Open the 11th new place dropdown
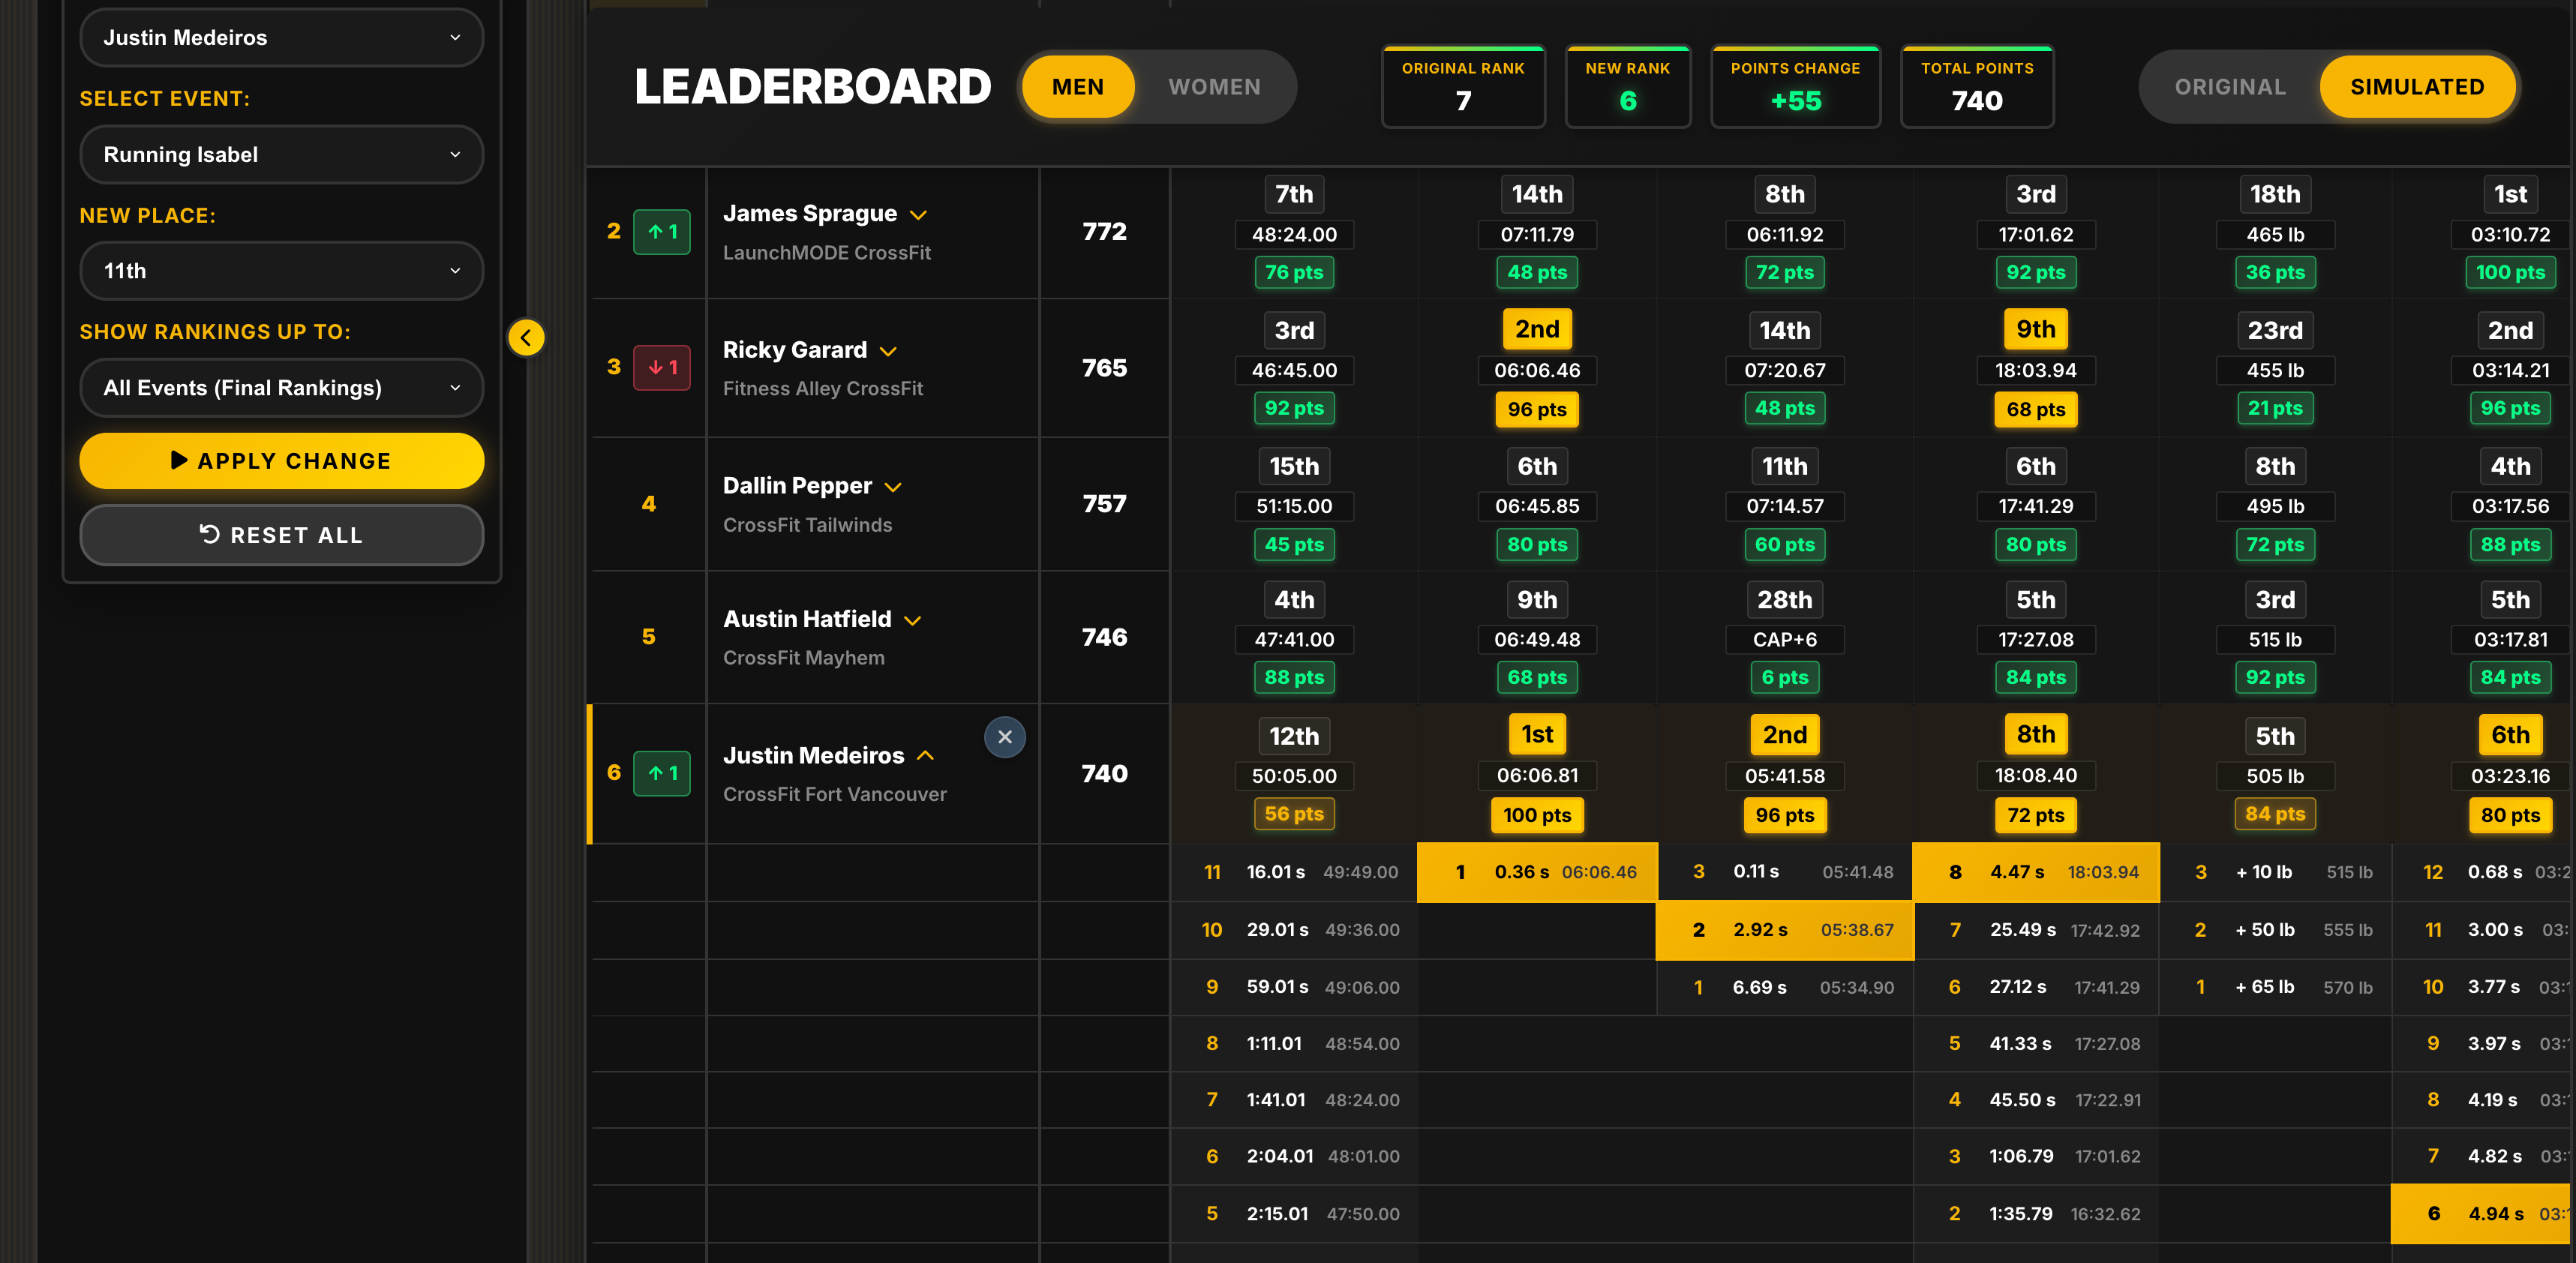The width and height of the screenshot is (2576, 1263). click(281, 271)
